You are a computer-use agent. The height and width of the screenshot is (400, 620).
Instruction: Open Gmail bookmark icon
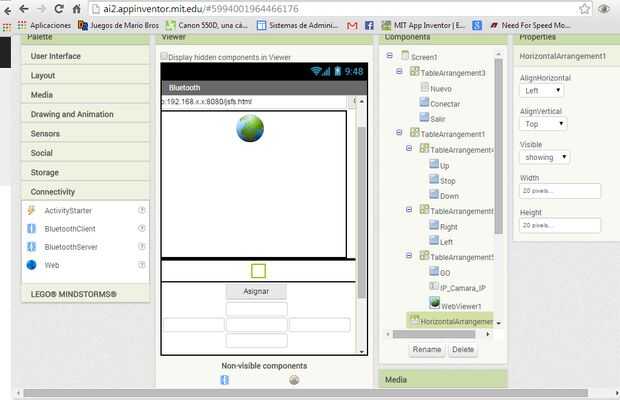[x=352, y=26]
